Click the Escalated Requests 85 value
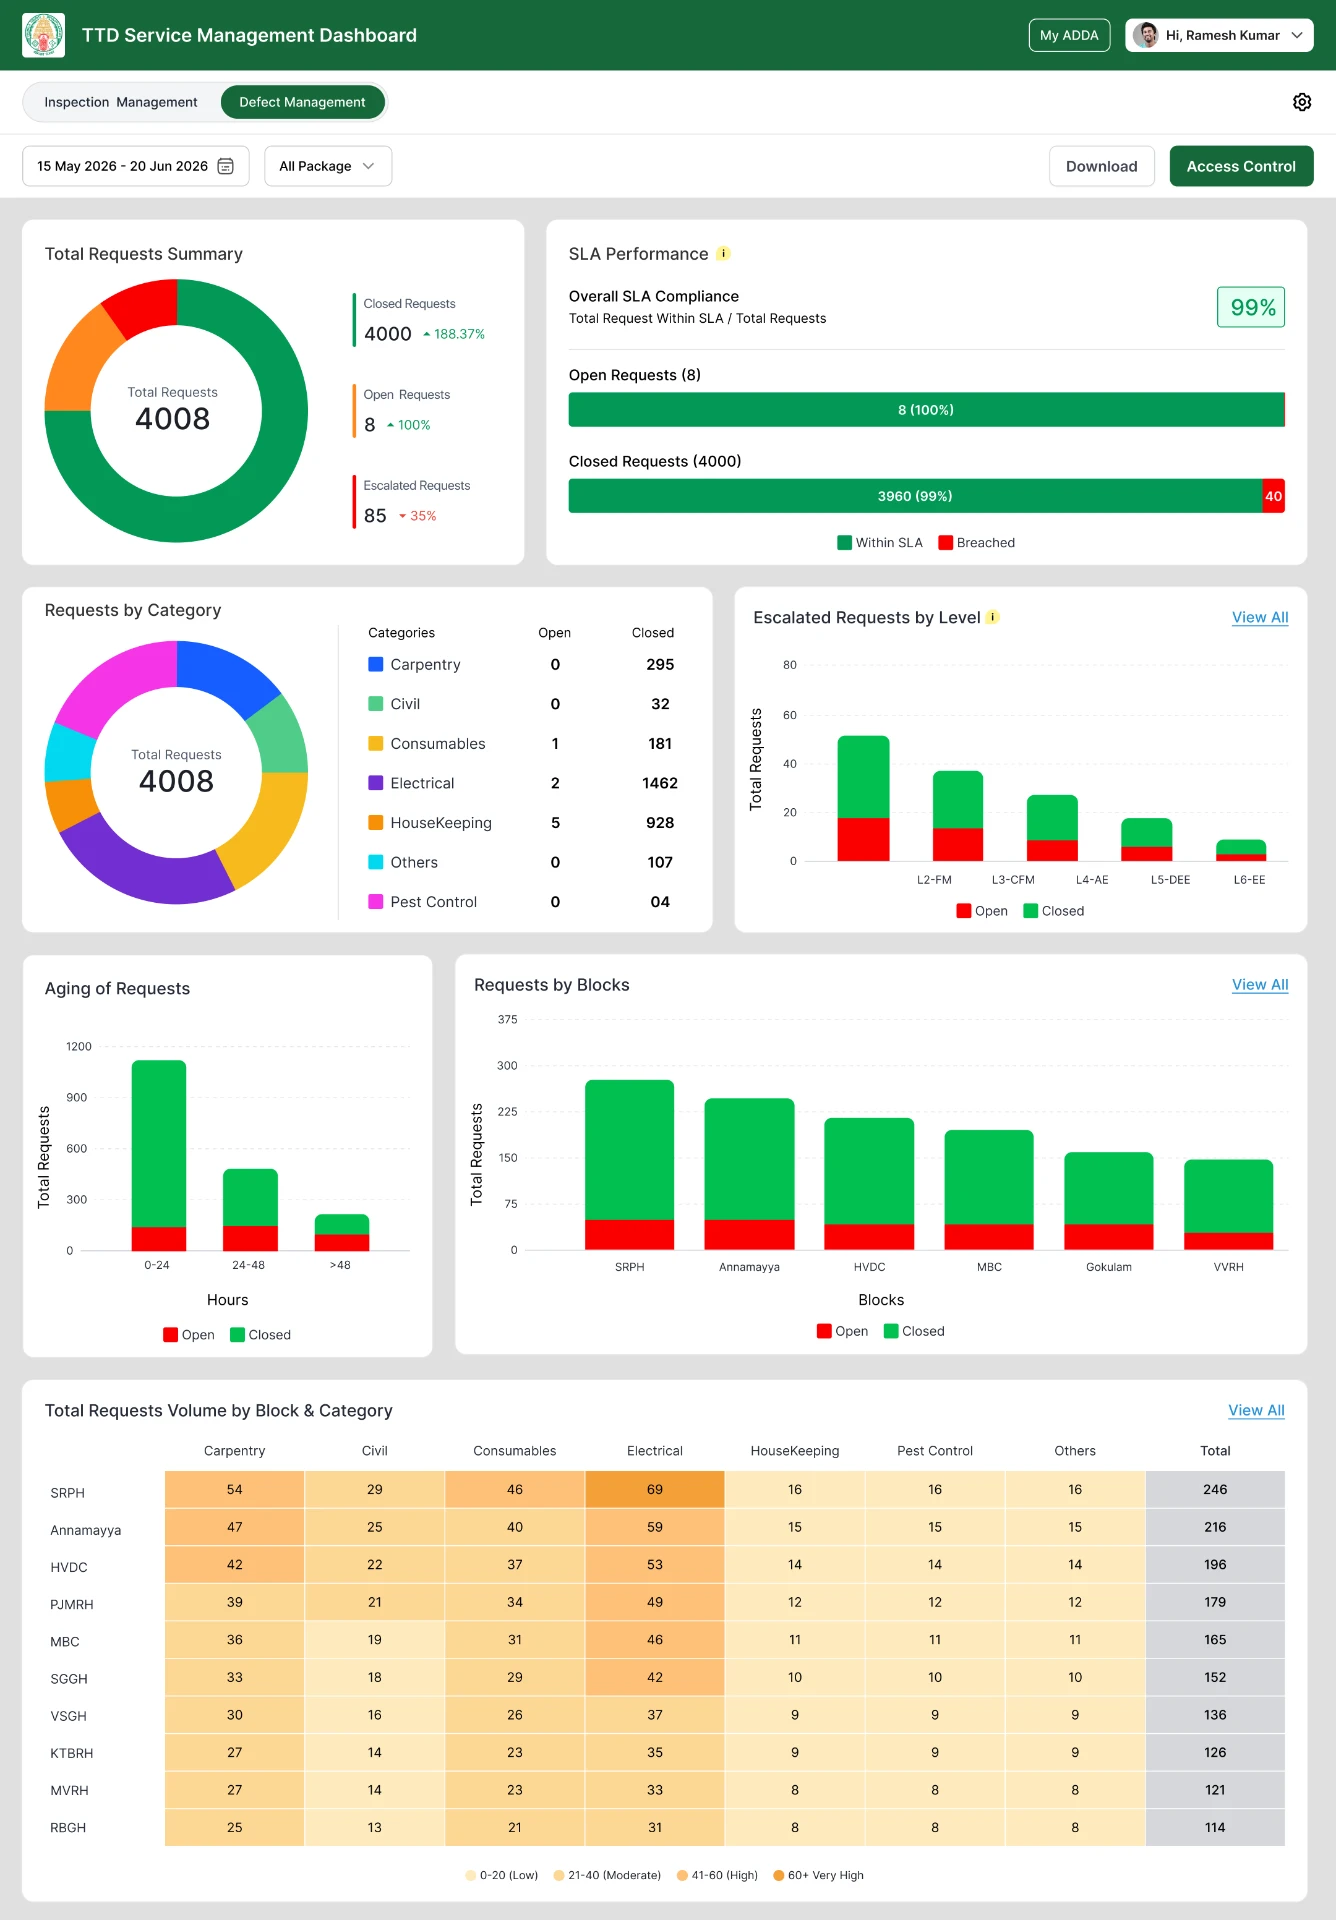 (x=375, y=516)
